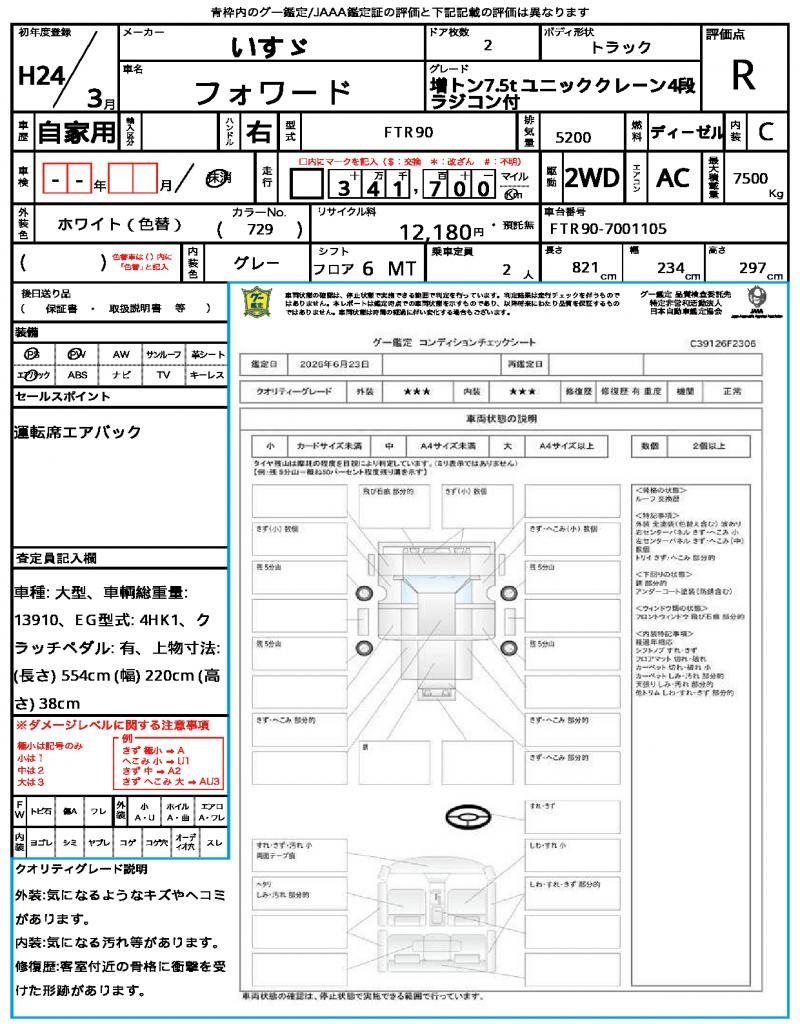Screen dimensions: 800x1024
Task: Click the max load 7500 Kg
Action: pyautogui.click(x=758, y=184)
